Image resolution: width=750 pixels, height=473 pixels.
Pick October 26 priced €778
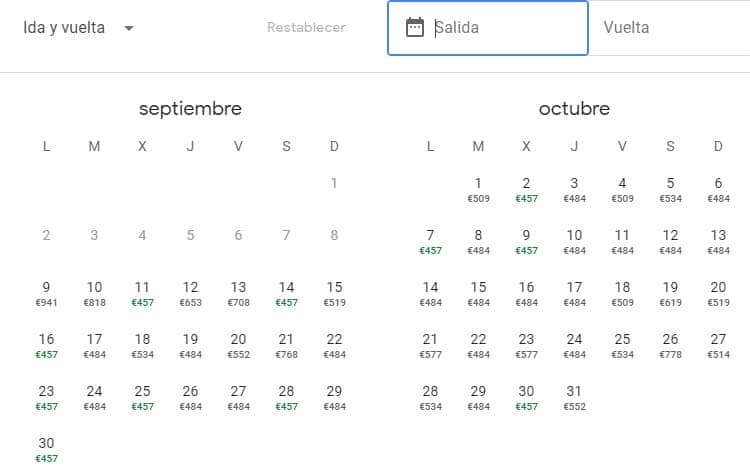[670, 345]
